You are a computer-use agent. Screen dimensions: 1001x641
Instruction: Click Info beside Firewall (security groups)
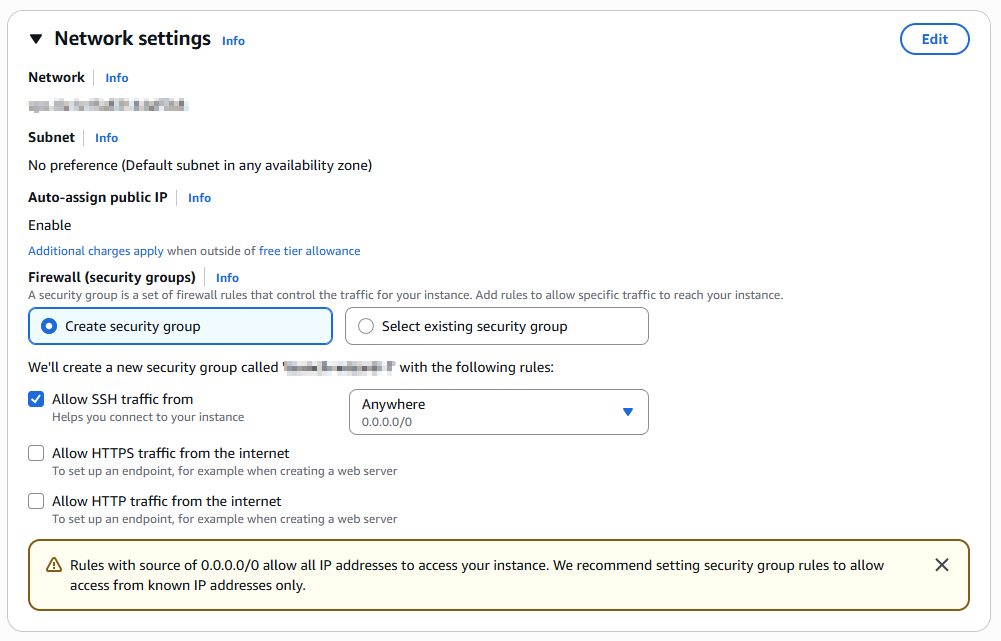click(x=227, y=278)
